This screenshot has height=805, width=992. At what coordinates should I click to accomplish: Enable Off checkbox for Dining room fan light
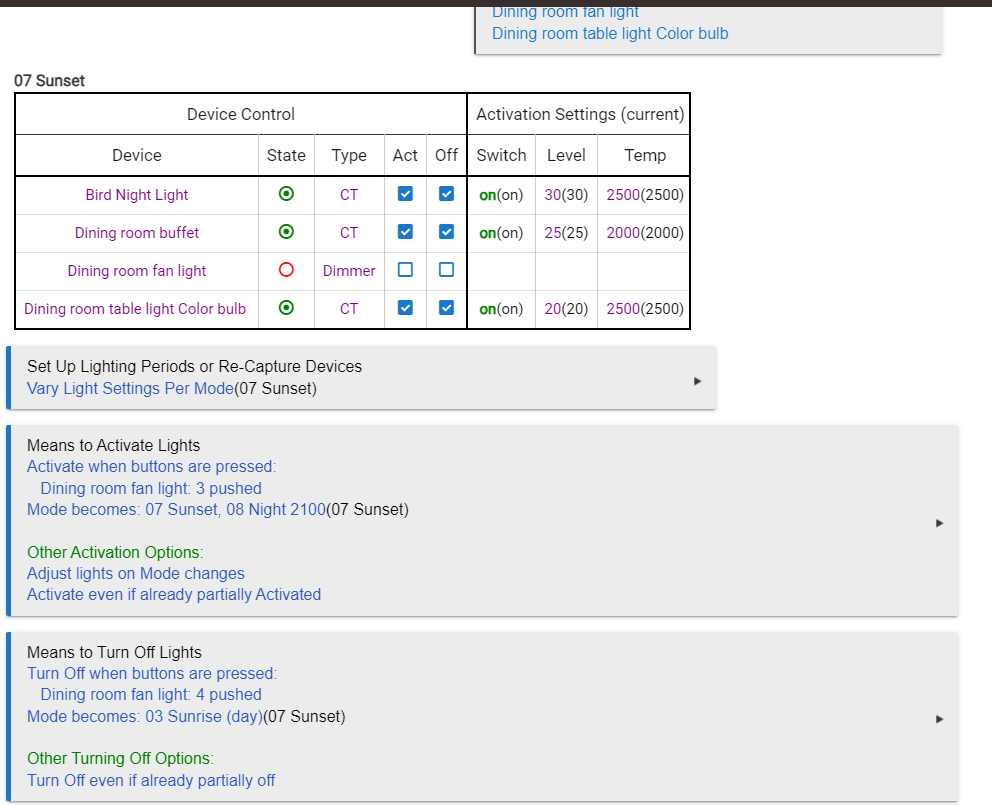(446, 270)
